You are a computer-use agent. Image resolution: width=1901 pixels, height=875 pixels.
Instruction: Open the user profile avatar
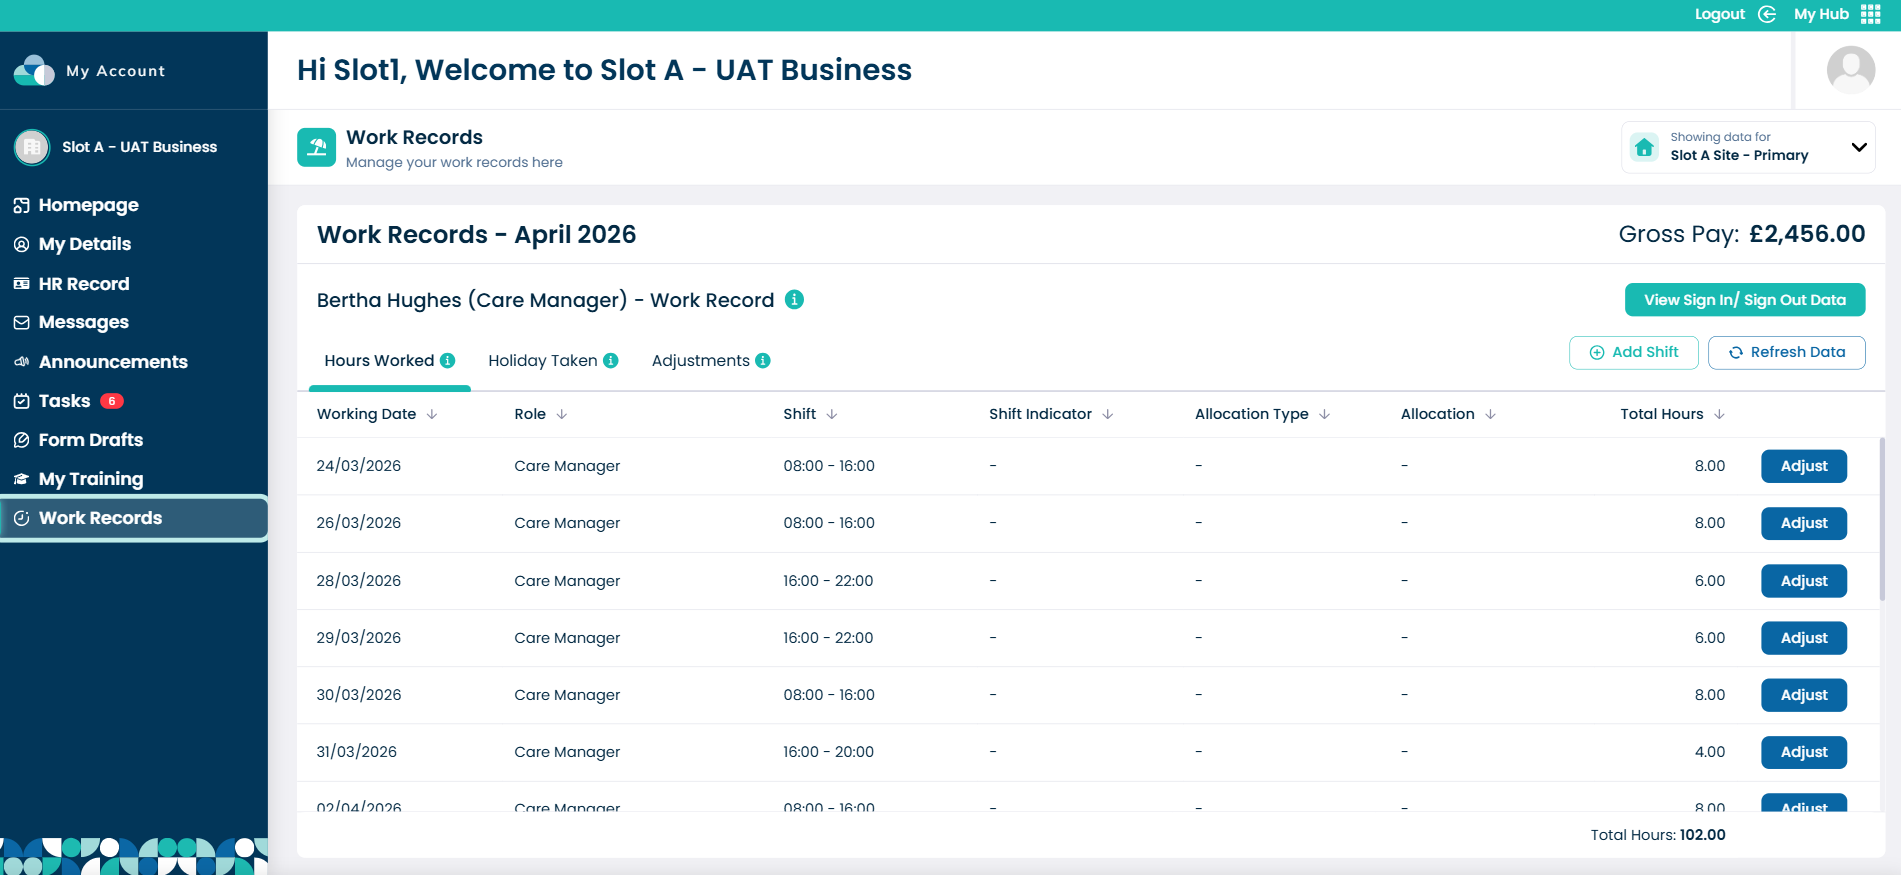coord(1850,70)
